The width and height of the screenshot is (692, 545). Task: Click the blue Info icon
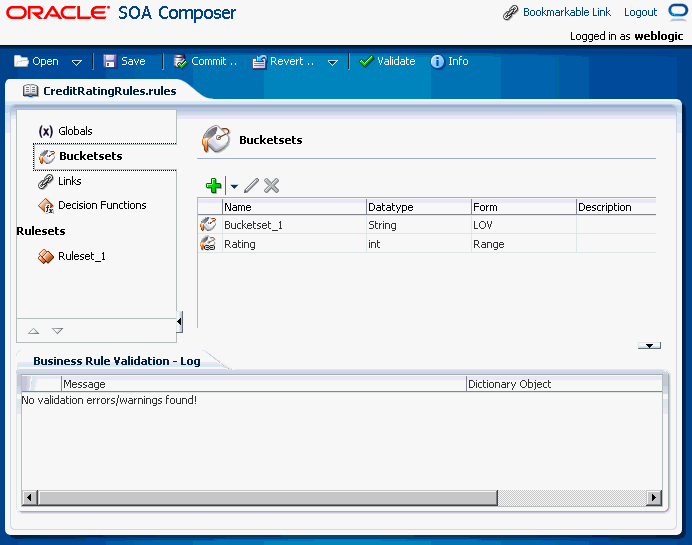point(437,62)
